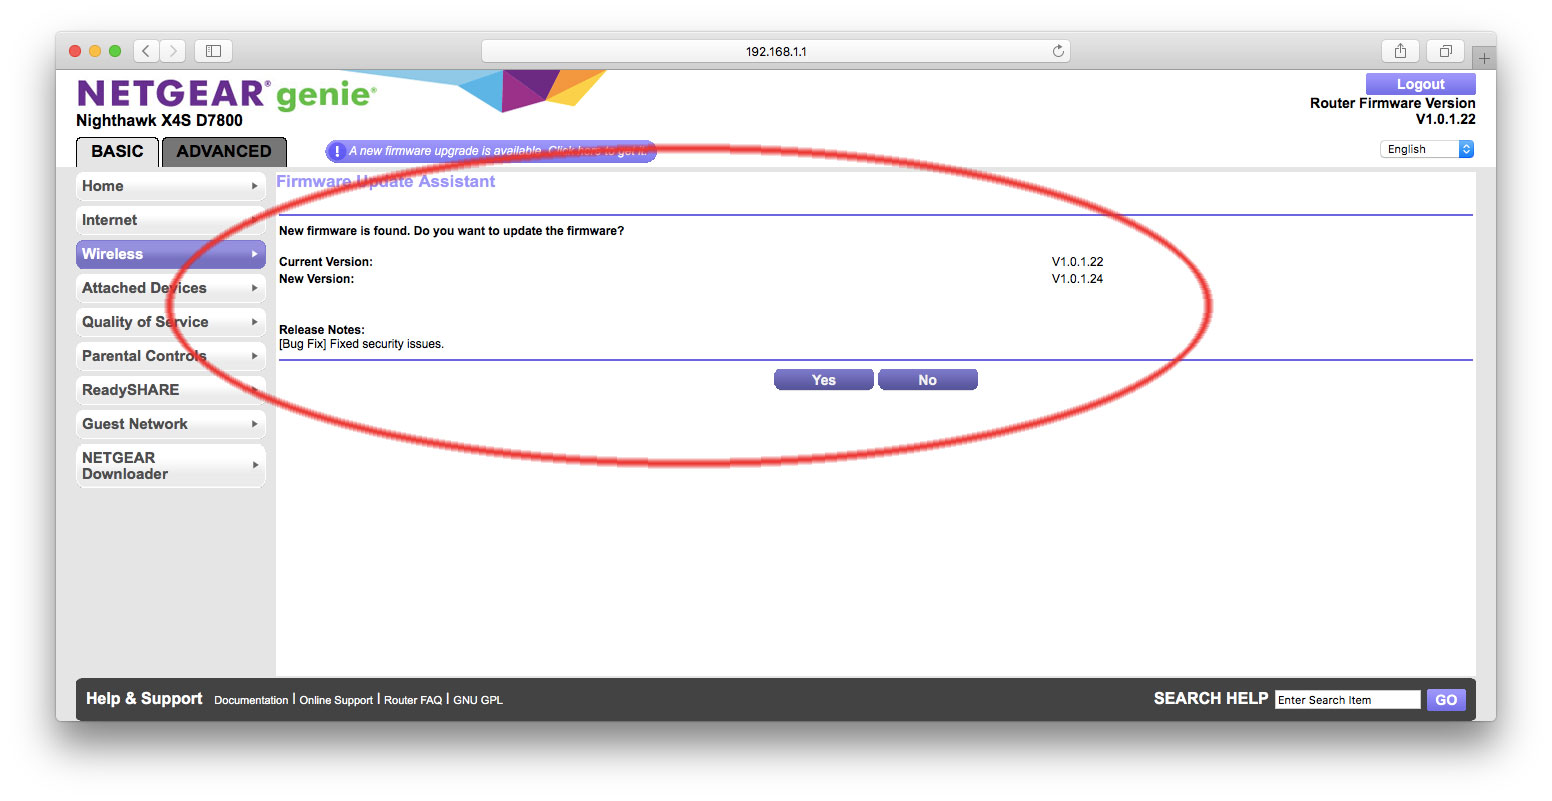The width and height of the screenshot is (1552, 801).
Task: Open the new firmware upgrade notification
Action: pos(490,151)
